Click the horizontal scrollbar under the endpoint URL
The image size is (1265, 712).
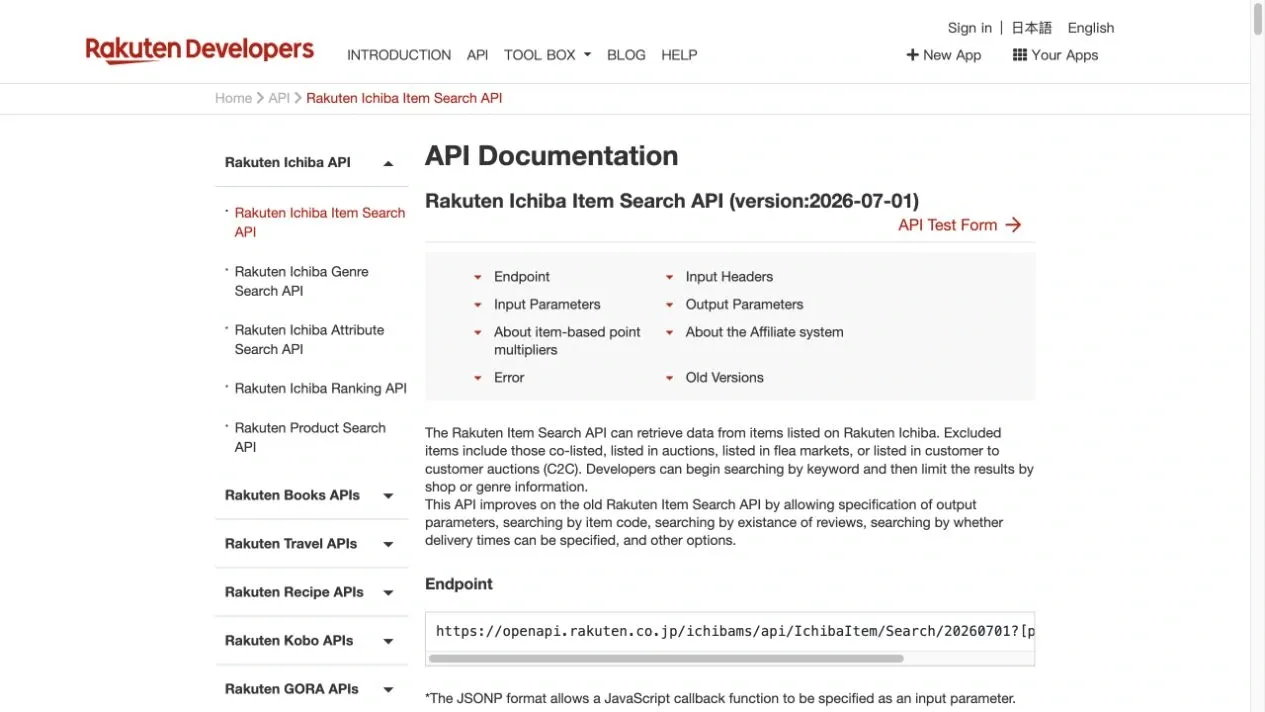click(666, 659)
